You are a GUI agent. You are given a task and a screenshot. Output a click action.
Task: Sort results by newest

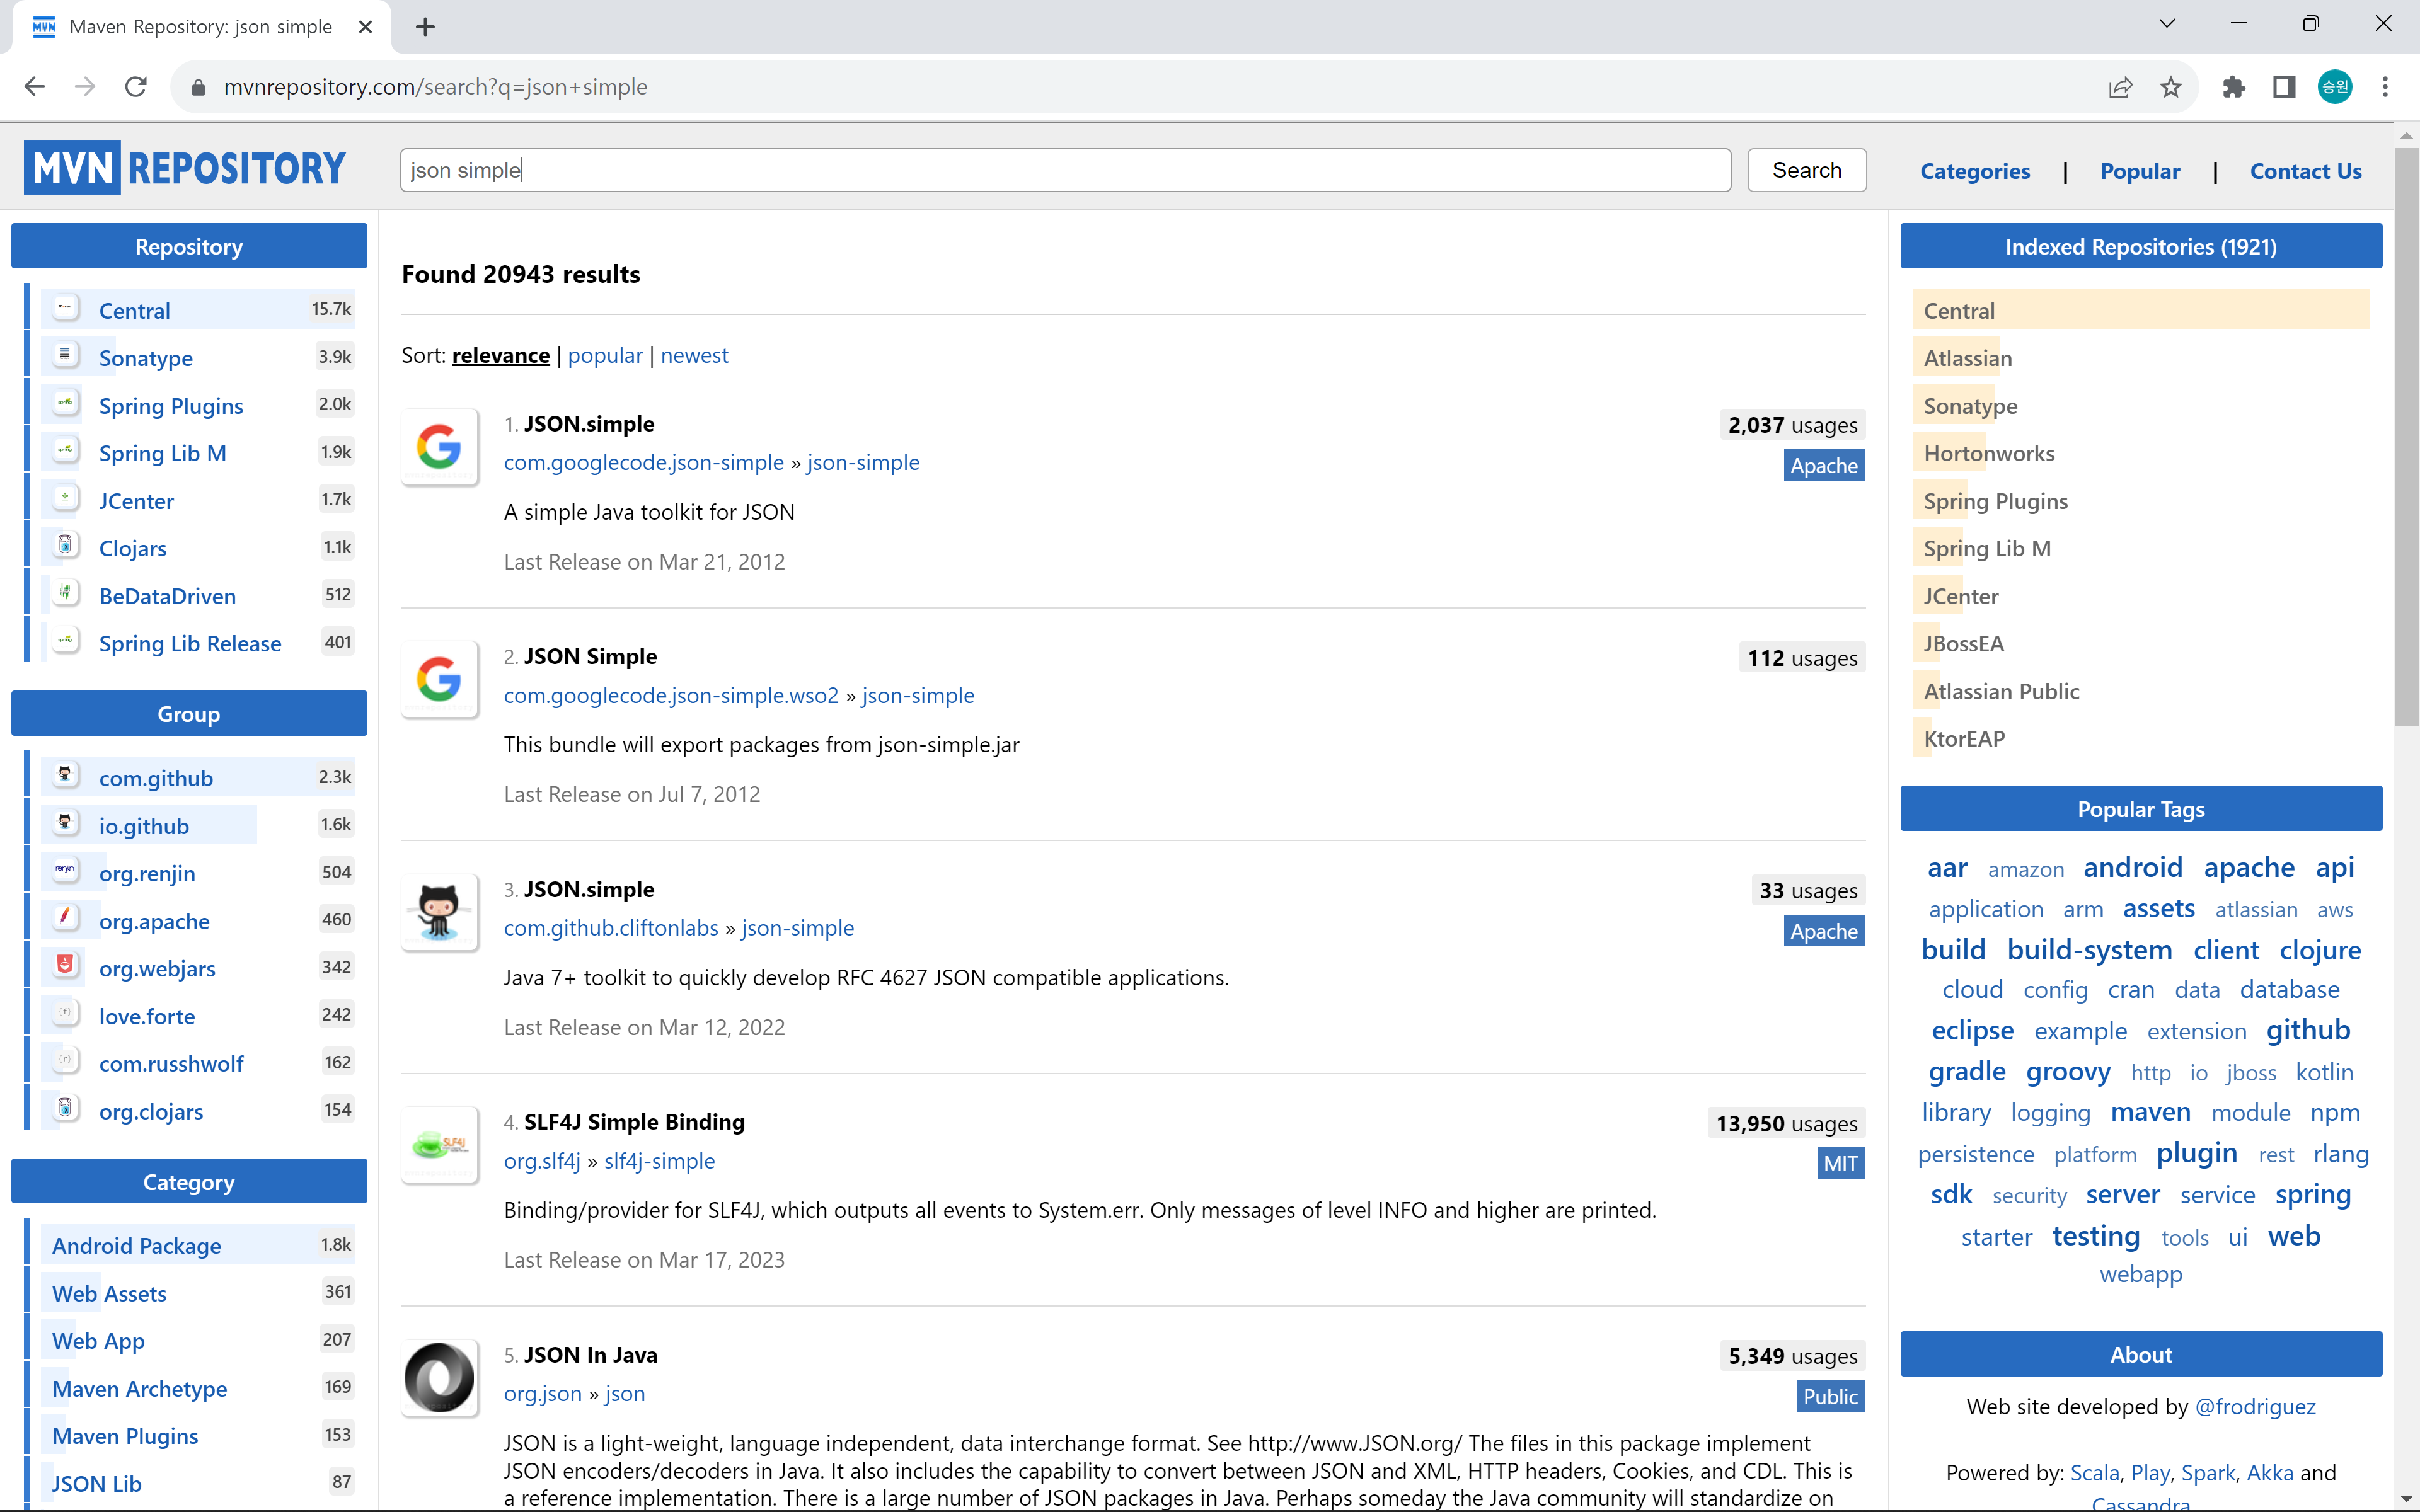tap(694, 355)
